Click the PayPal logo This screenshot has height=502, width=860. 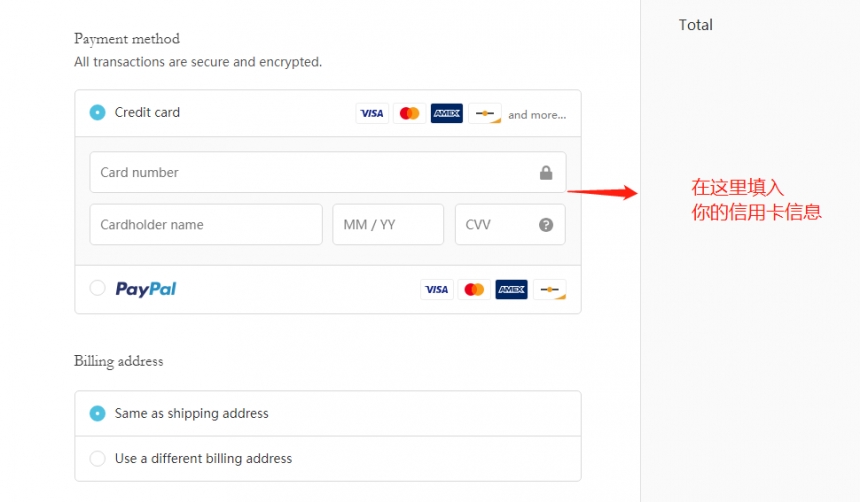146,289
